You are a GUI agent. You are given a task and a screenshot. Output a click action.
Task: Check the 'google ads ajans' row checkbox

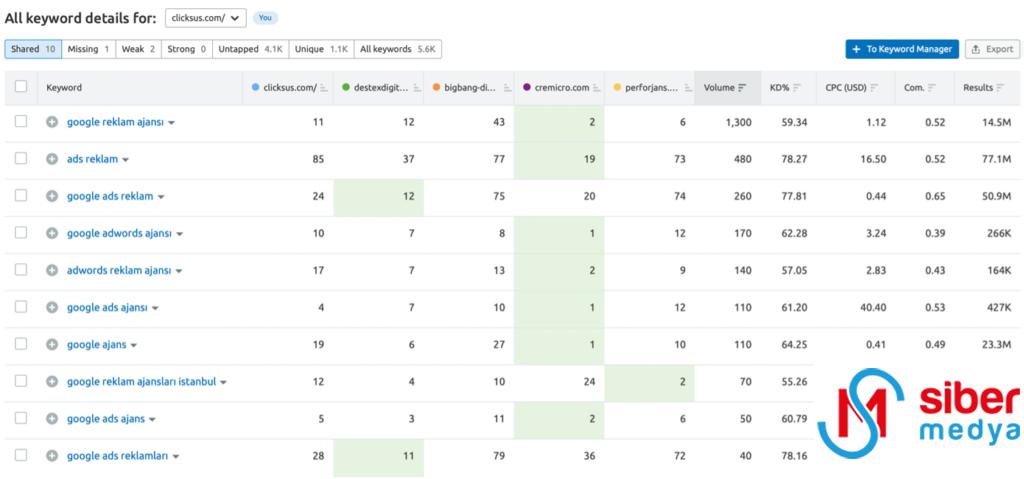[21, 418]
